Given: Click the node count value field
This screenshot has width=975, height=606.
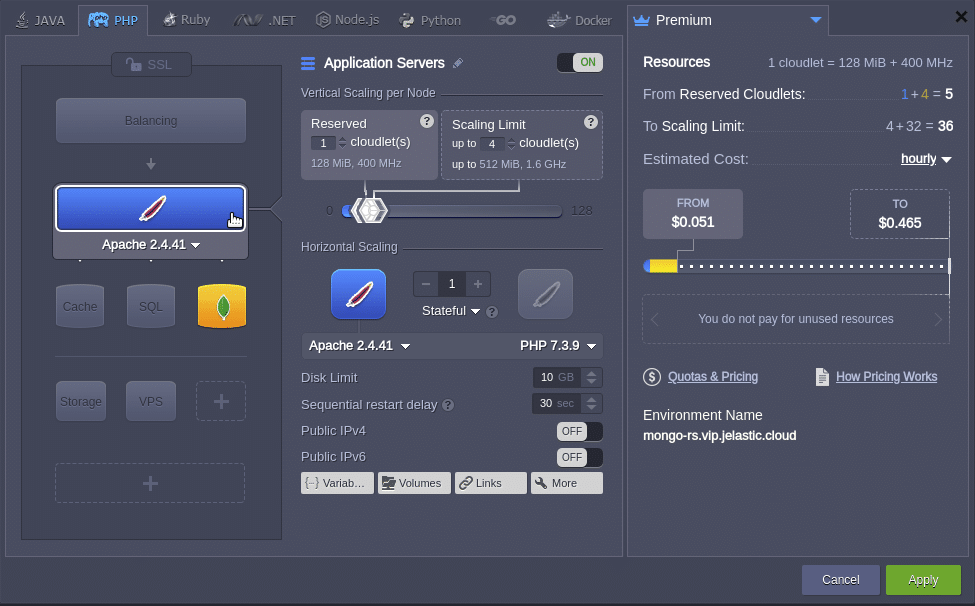Looking at the screenshot, I should coord(452,284).
